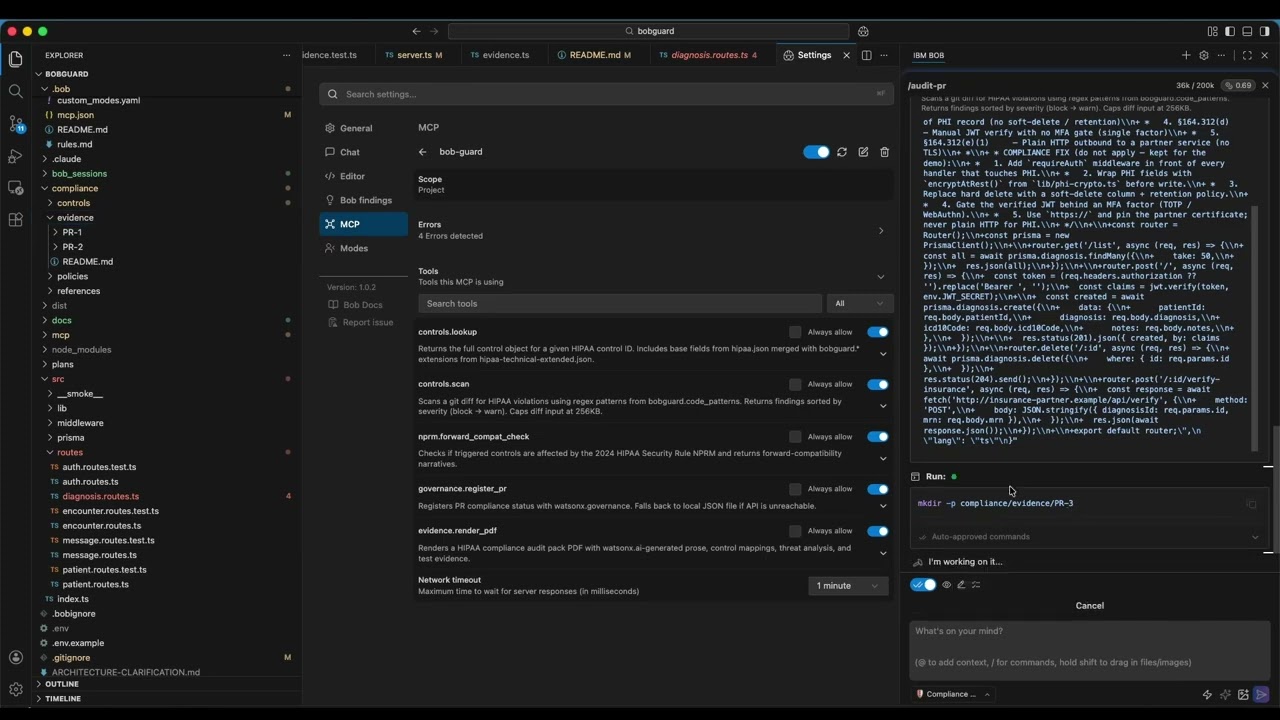Switch to the diagnosis.routes.ts tab

point(709,55)
